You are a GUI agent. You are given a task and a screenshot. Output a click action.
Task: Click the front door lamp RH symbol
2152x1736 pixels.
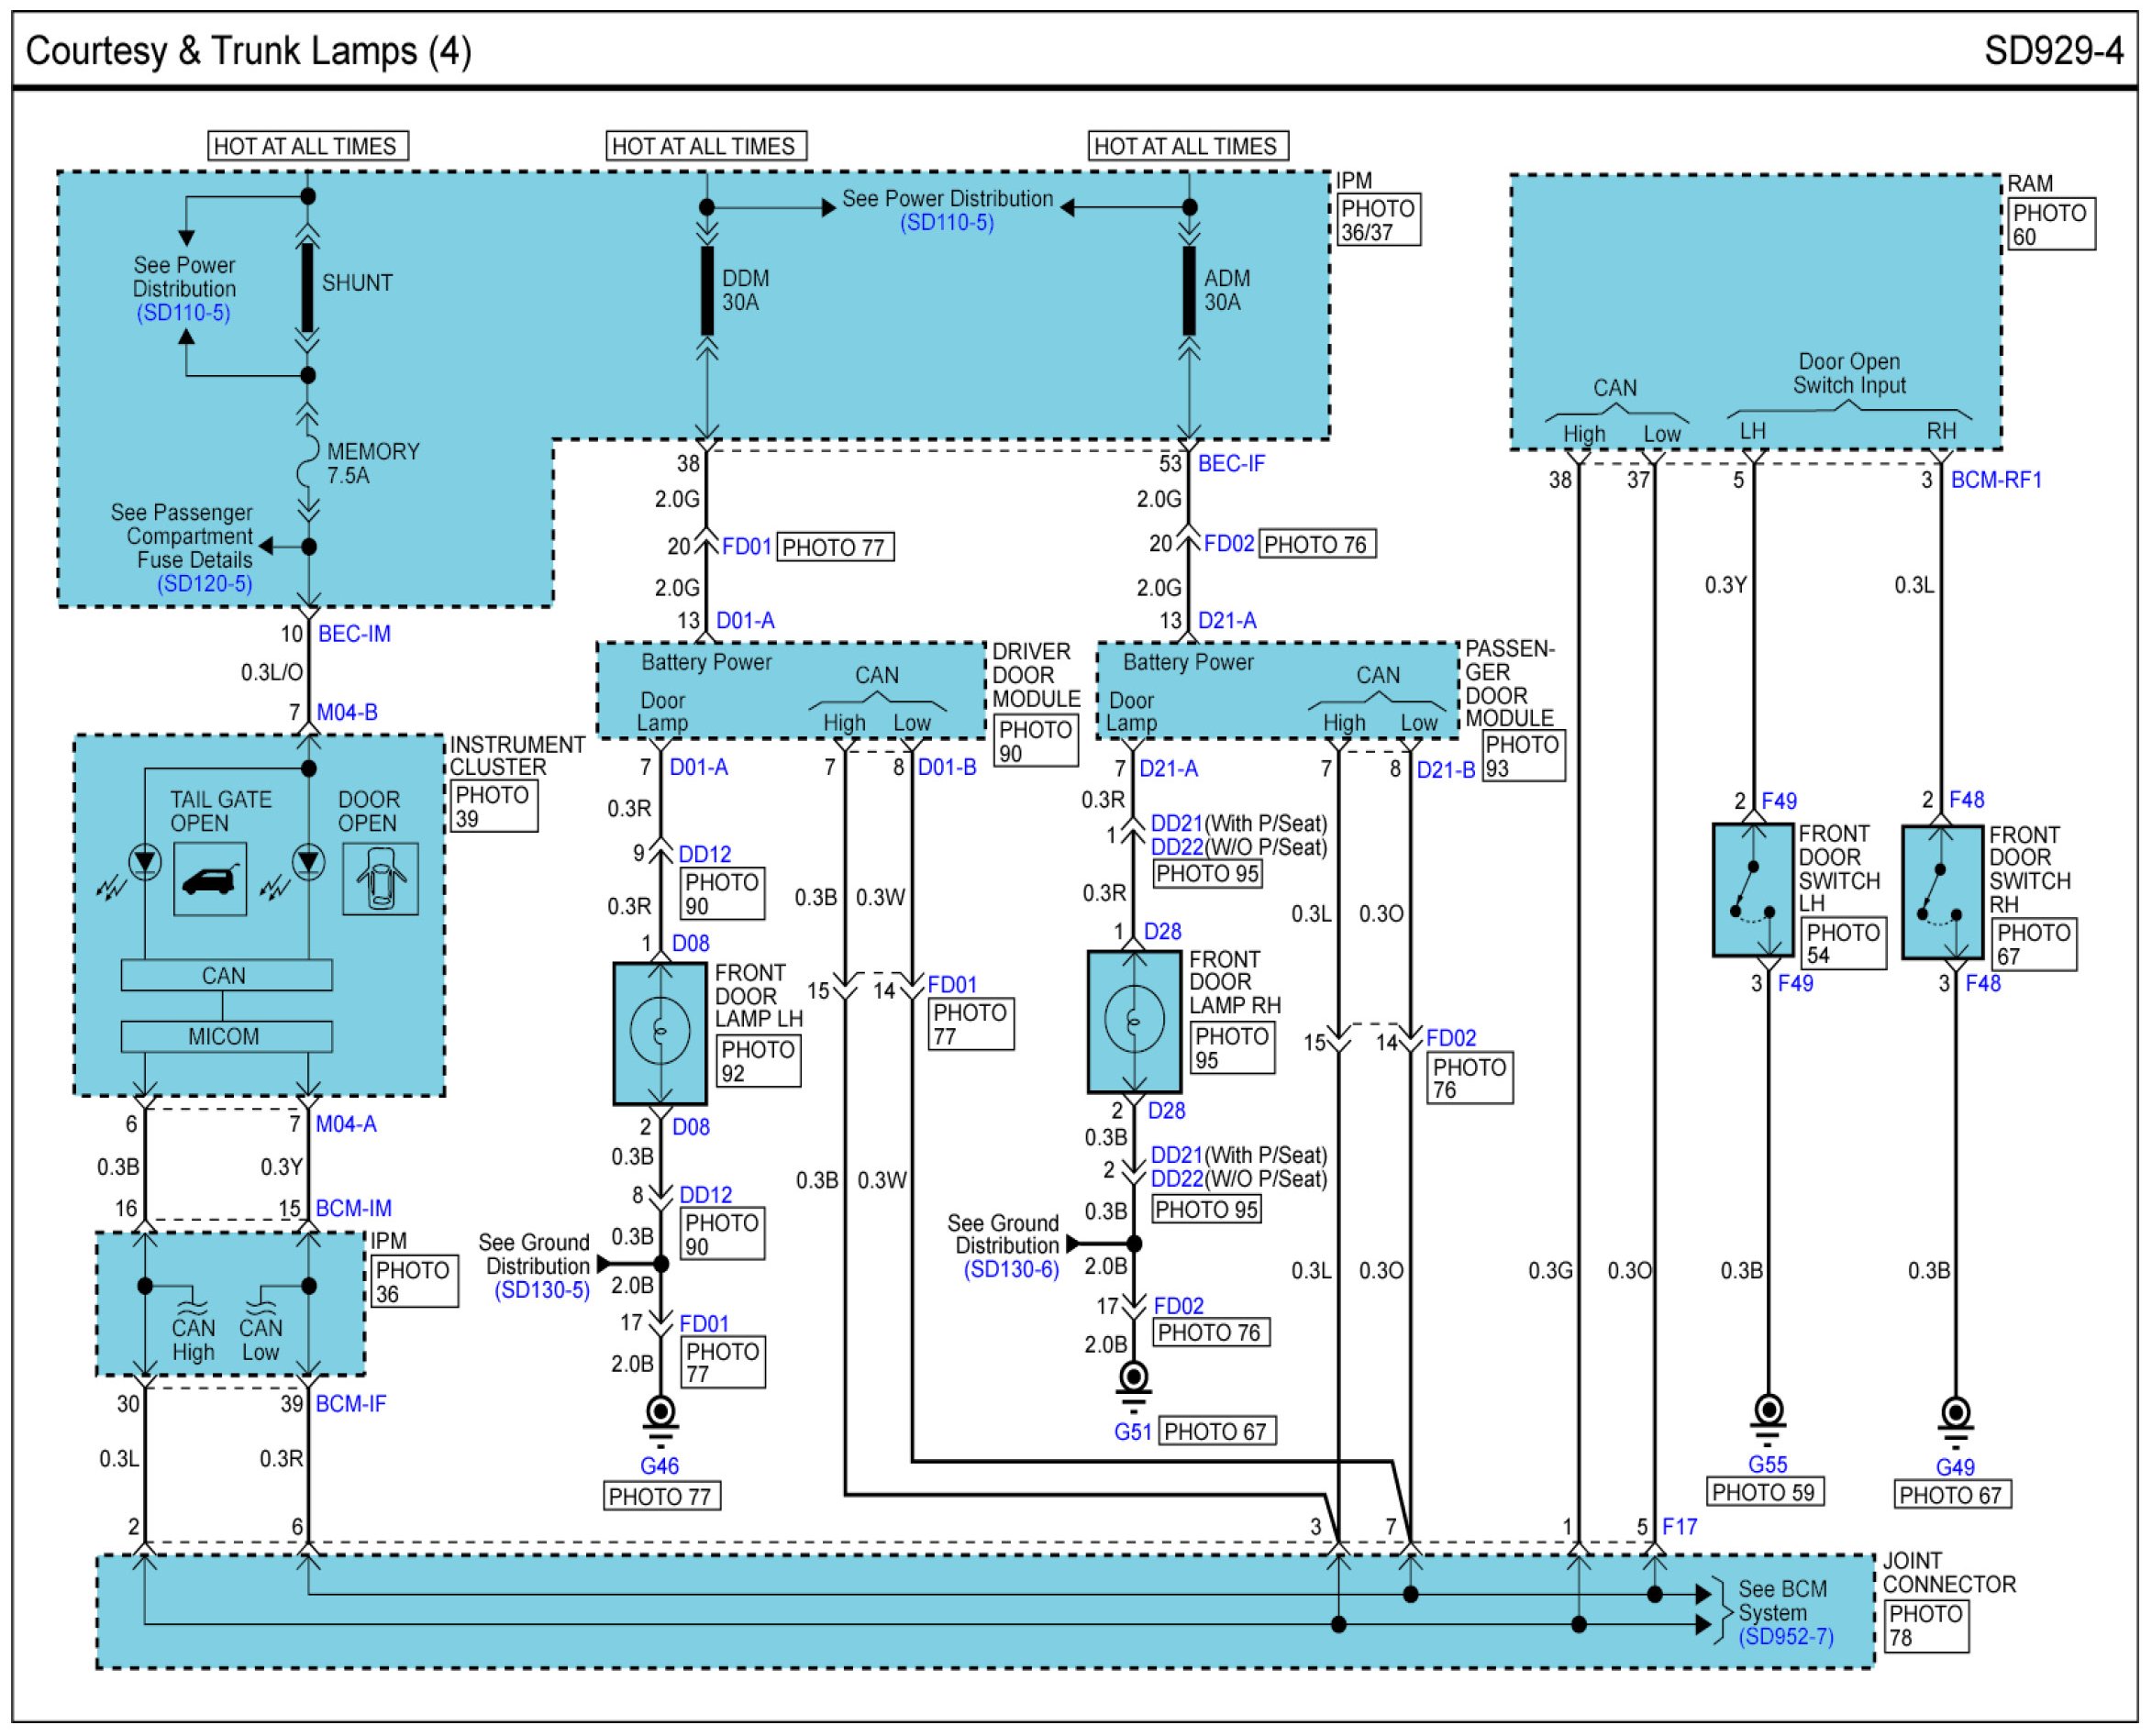[x=1133, y=1021]
